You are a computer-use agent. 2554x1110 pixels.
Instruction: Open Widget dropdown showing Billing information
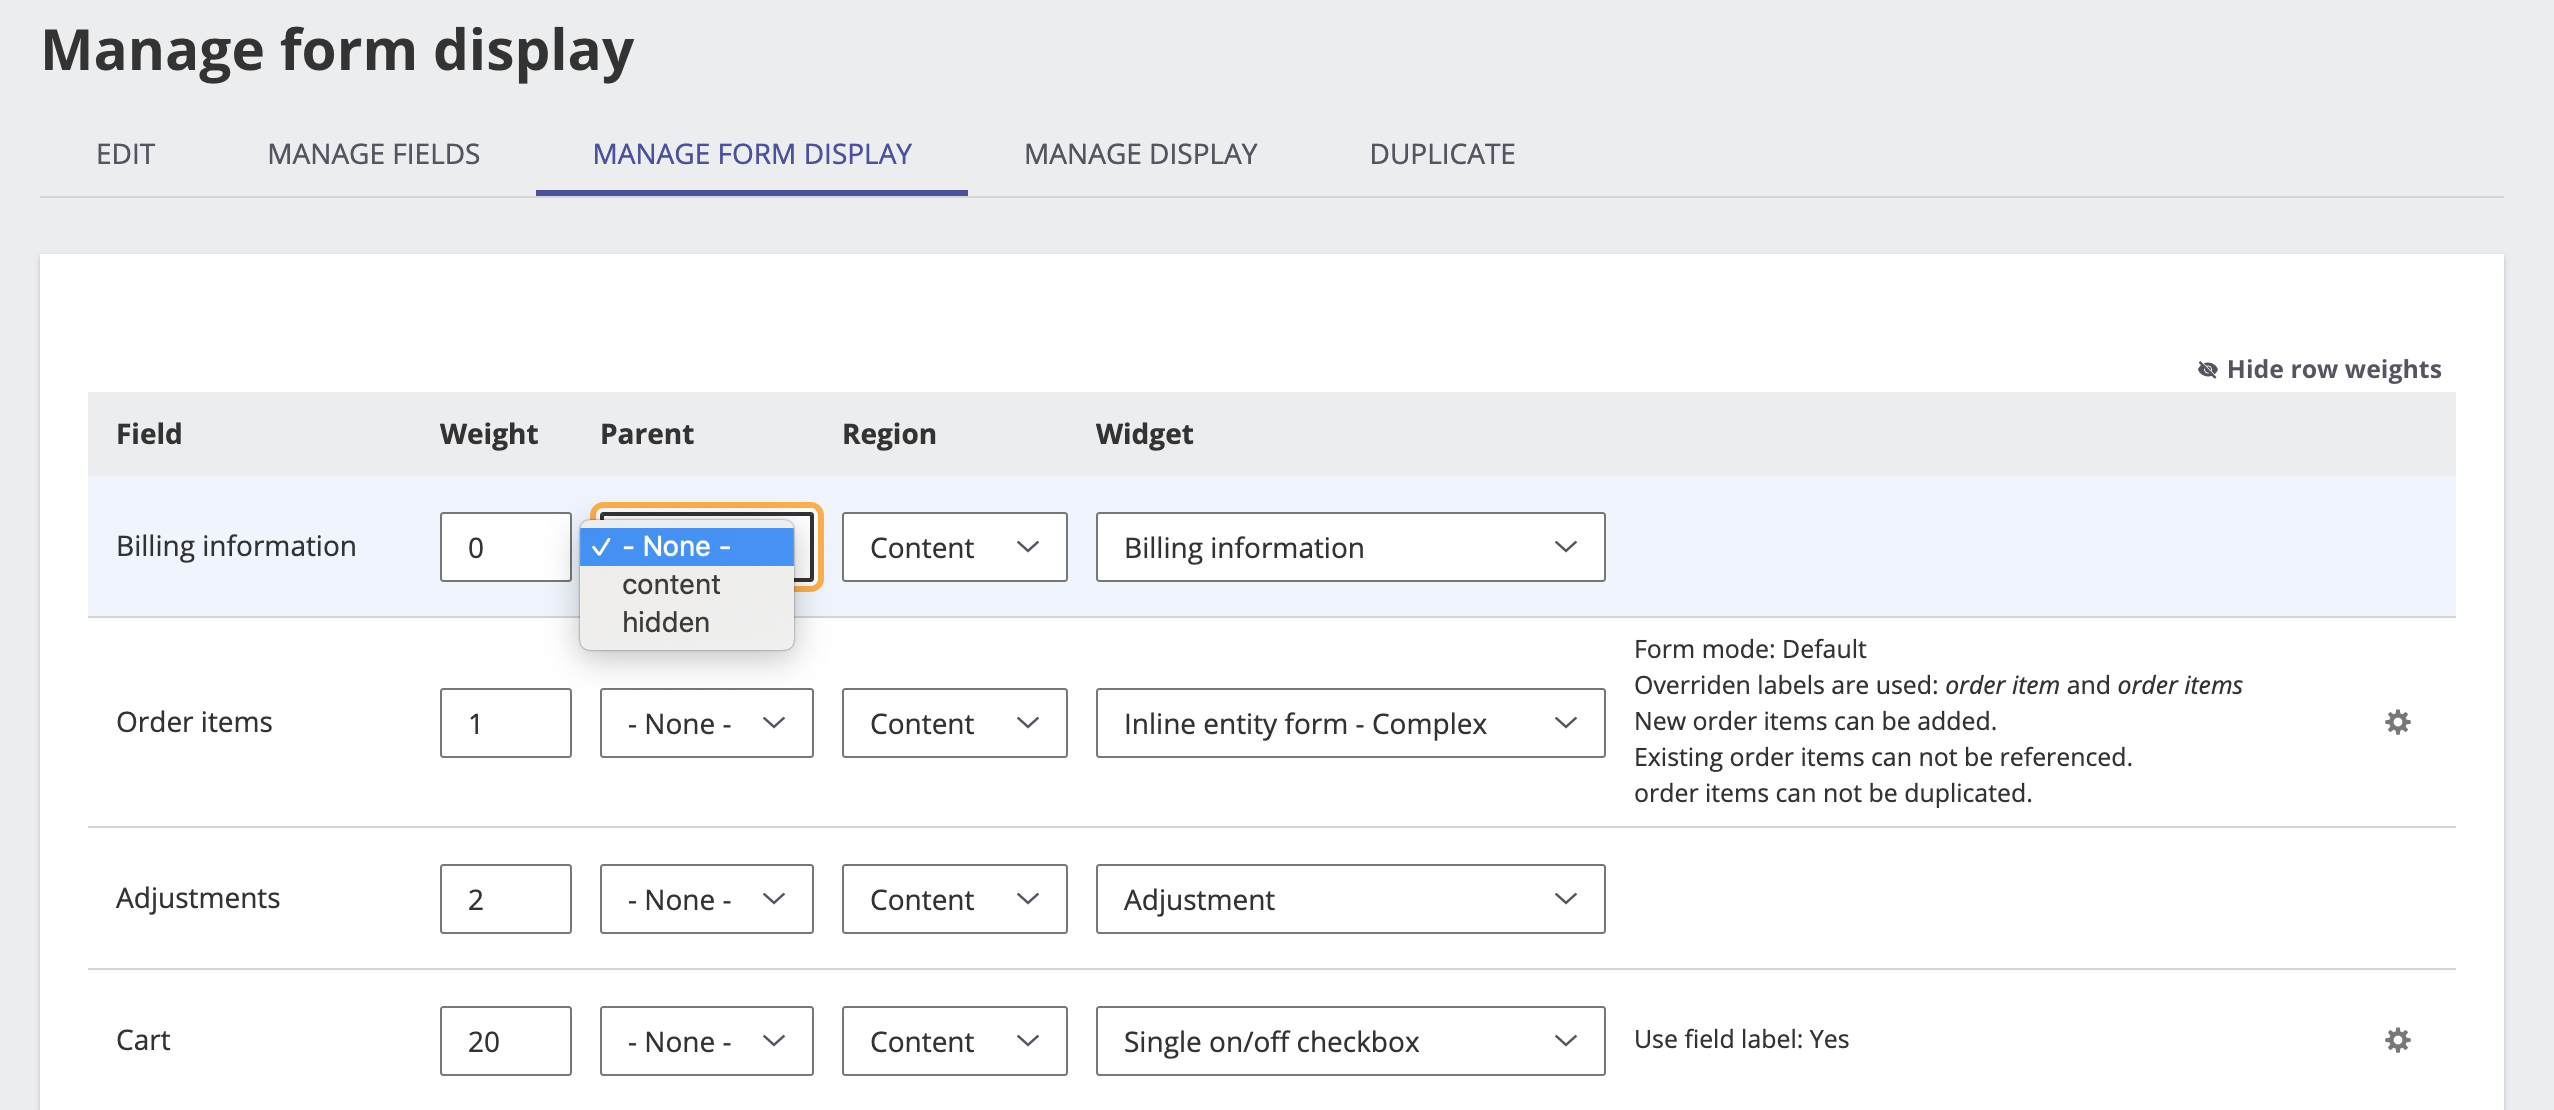1350,547
